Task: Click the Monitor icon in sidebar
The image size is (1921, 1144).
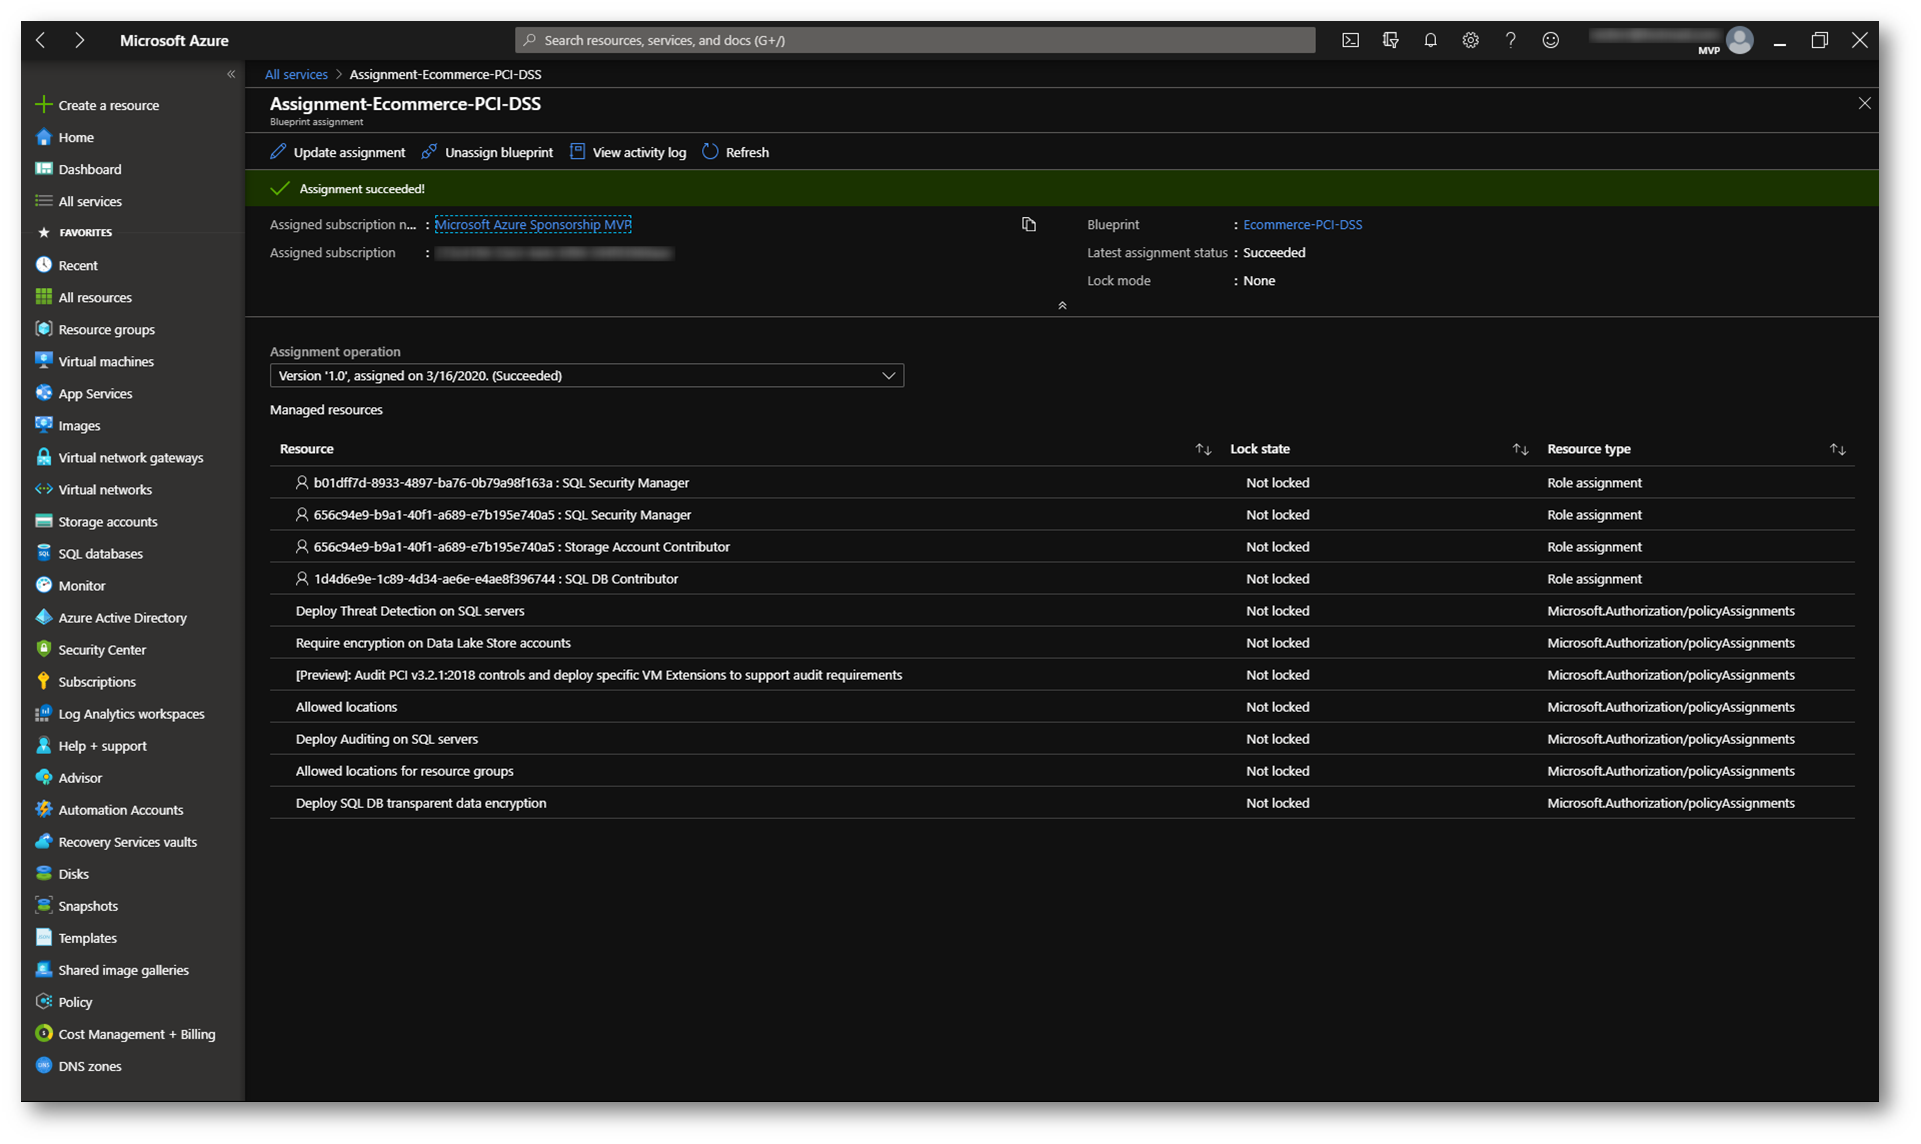Action: click(x=44, y=585)
